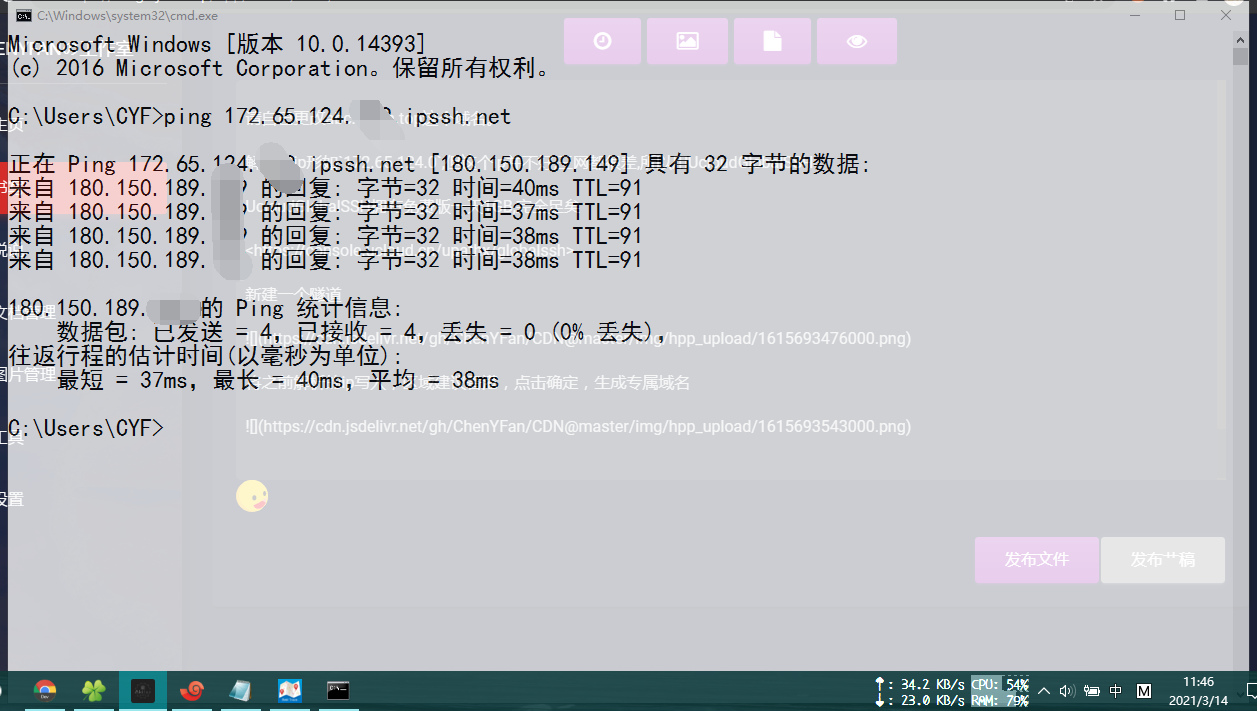1257x711 pixels.
Task: Click the yellow emoji face icon
Action: pyautogui.click(x=252, y=496)
